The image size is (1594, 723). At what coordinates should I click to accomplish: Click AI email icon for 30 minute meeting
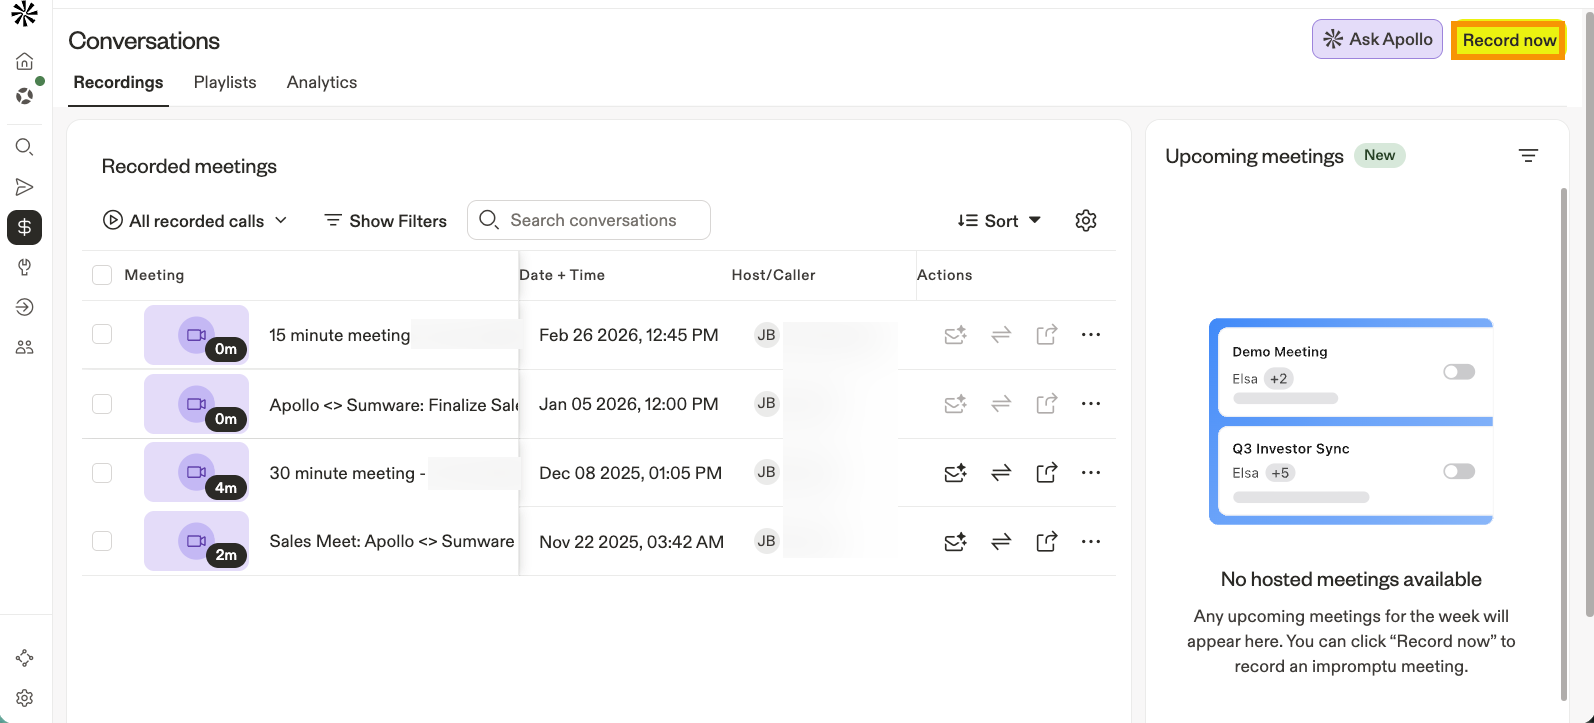point(955,473)
